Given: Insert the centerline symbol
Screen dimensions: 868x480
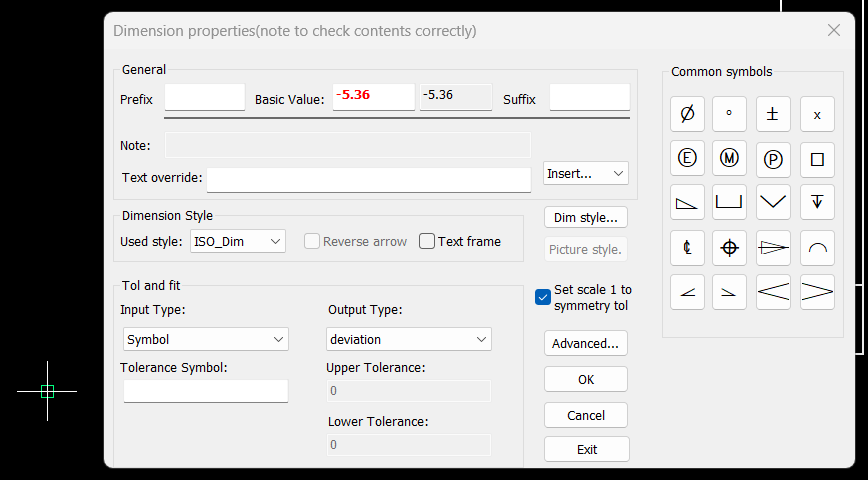Looking at the screenshot, I should (687, 247).
